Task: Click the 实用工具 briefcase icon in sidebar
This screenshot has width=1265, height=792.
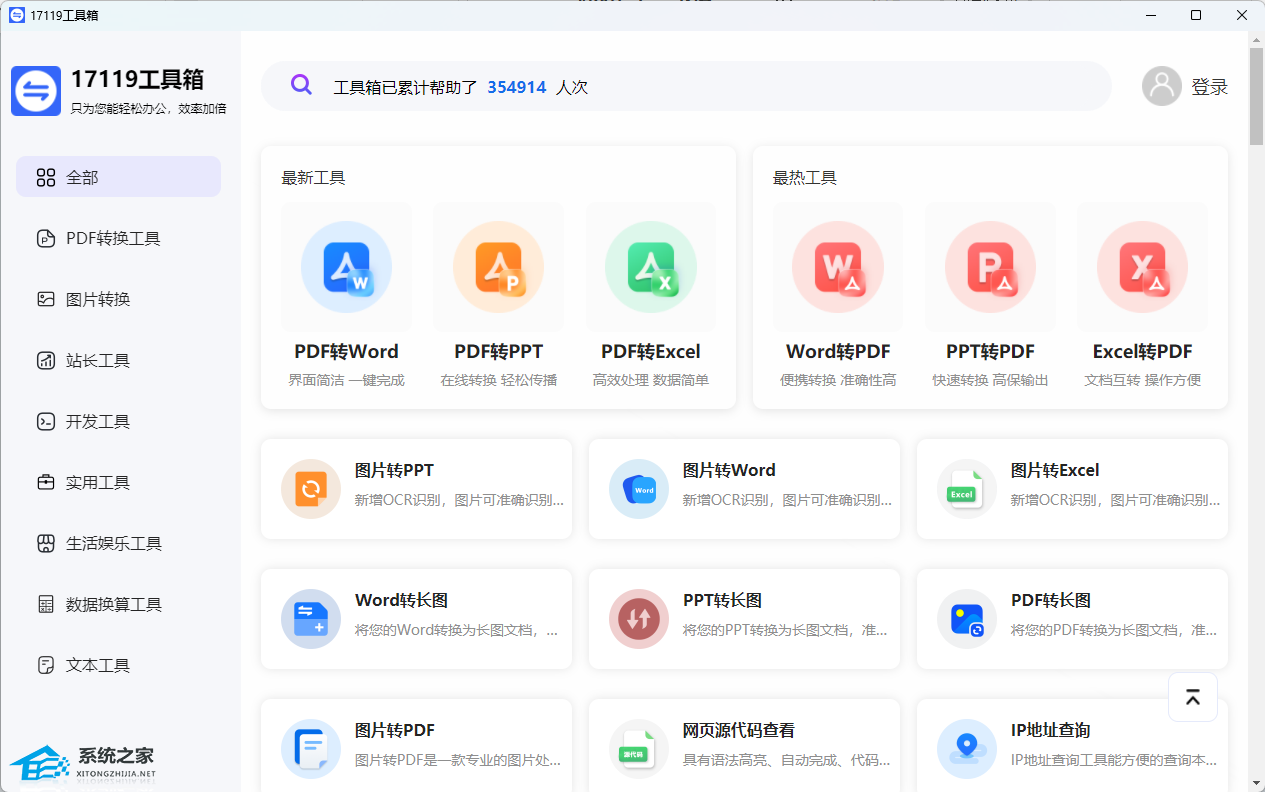Action: [46, 482]
